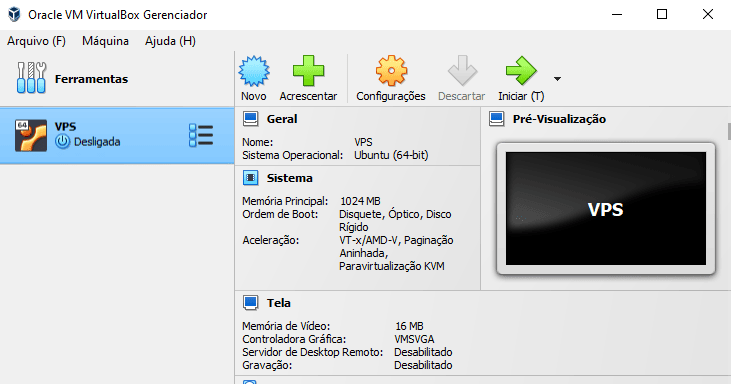The image size is (733, 385).
Task: Click the '1024 MB' memory value
Action: pyautogui.click(x=360, y=201)
